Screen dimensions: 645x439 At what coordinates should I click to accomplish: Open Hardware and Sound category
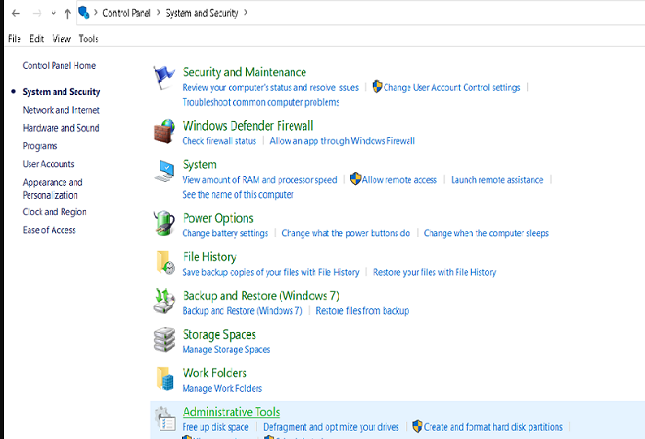[61, 128]
